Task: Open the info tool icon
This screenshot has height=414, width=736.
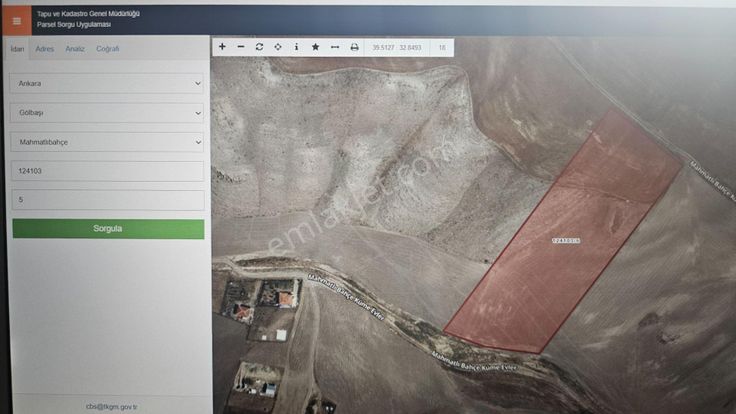Action: tap(296, 47)
